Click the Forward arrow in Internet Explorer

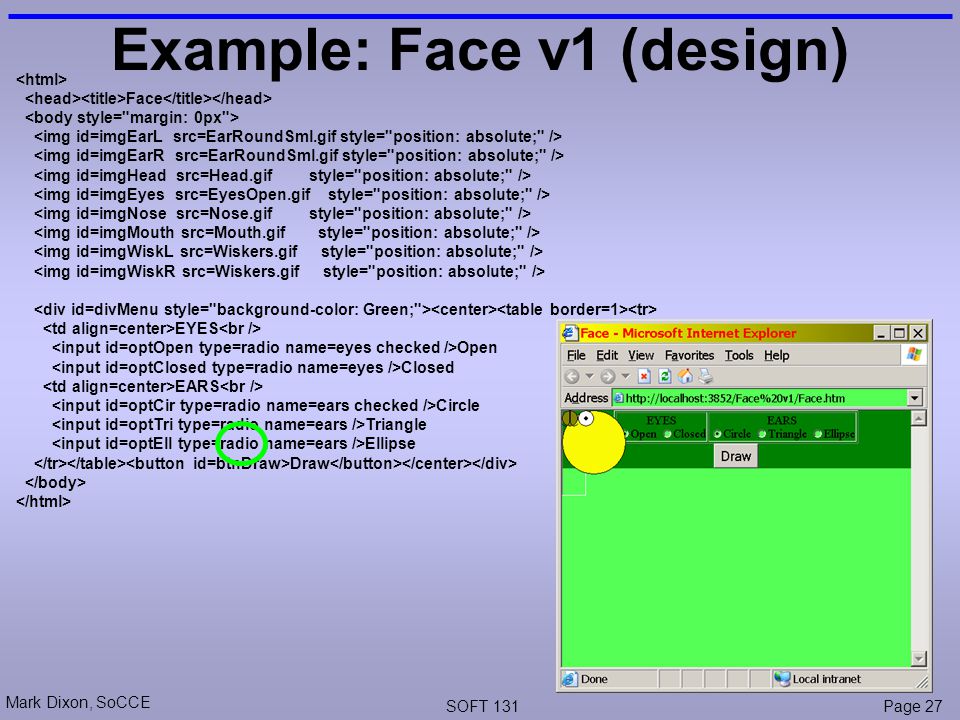(x=607, y=377)
